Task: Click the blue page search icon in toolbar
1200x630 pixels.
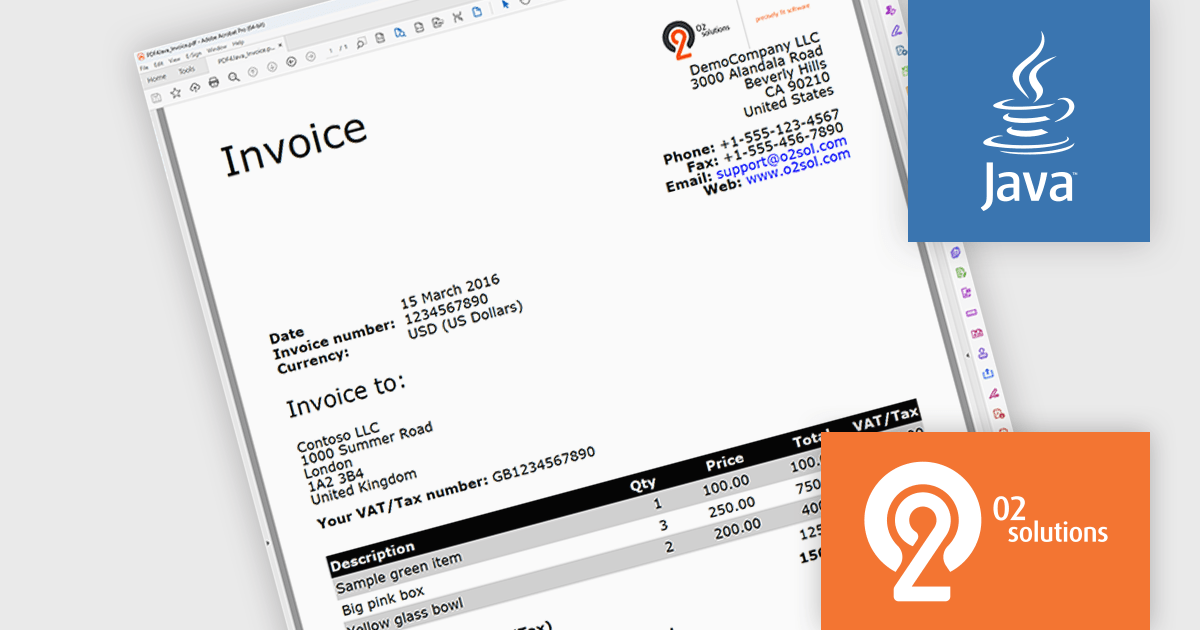Action: [x=399, y=32]
